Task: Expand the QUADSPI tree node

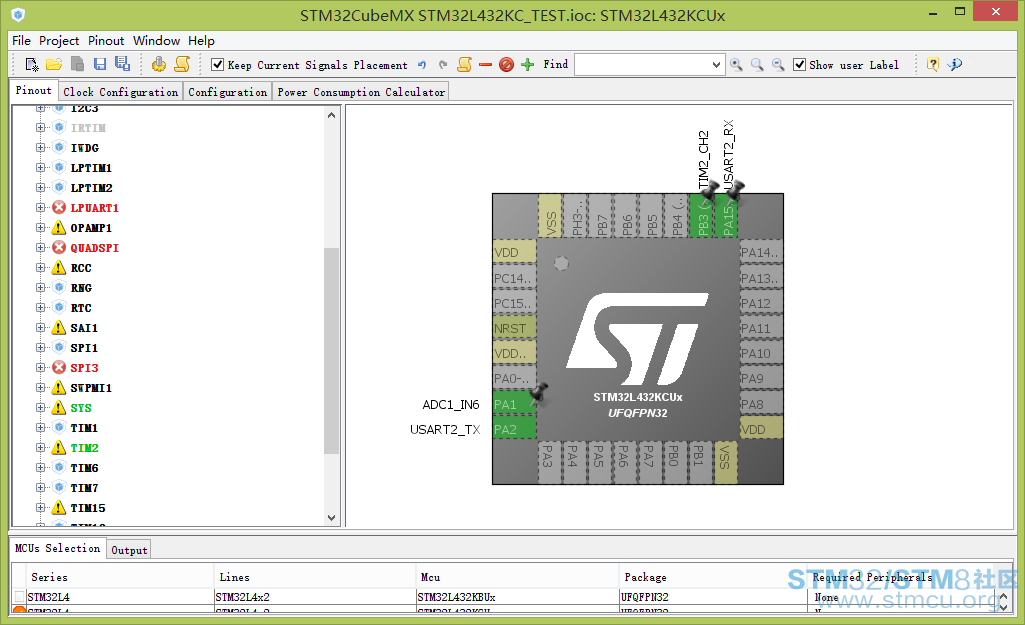Action: 41,247
